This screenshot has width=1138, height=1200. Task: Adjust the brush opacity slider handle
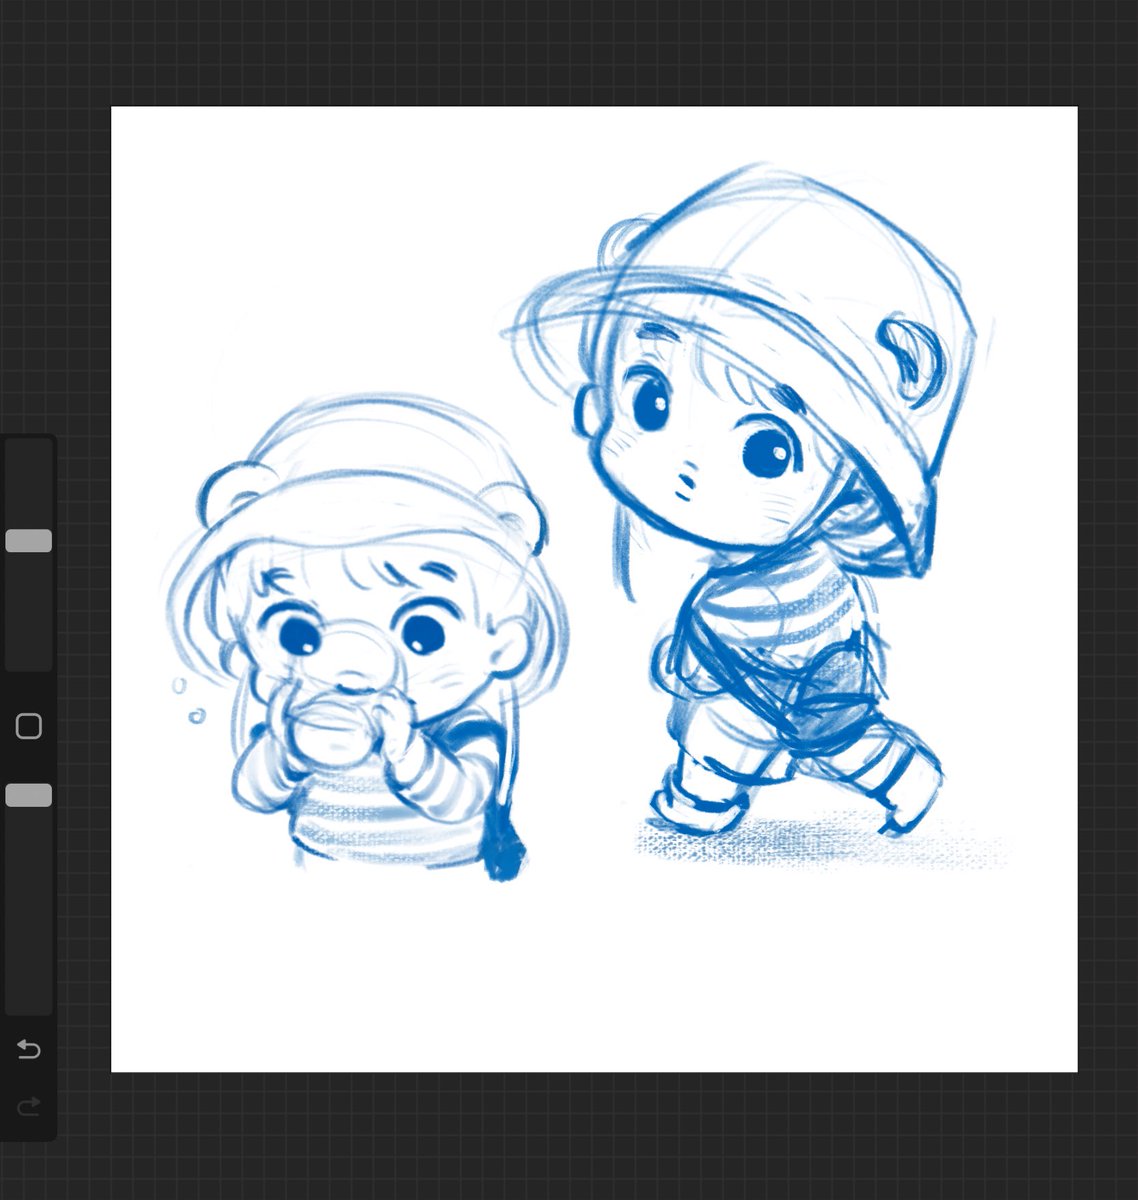28,795
